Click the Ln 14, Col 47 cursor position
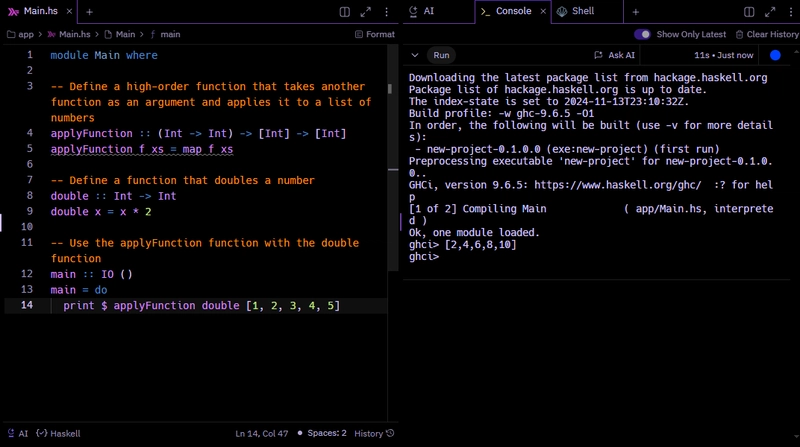800x447 pixels. coord(262,433)
